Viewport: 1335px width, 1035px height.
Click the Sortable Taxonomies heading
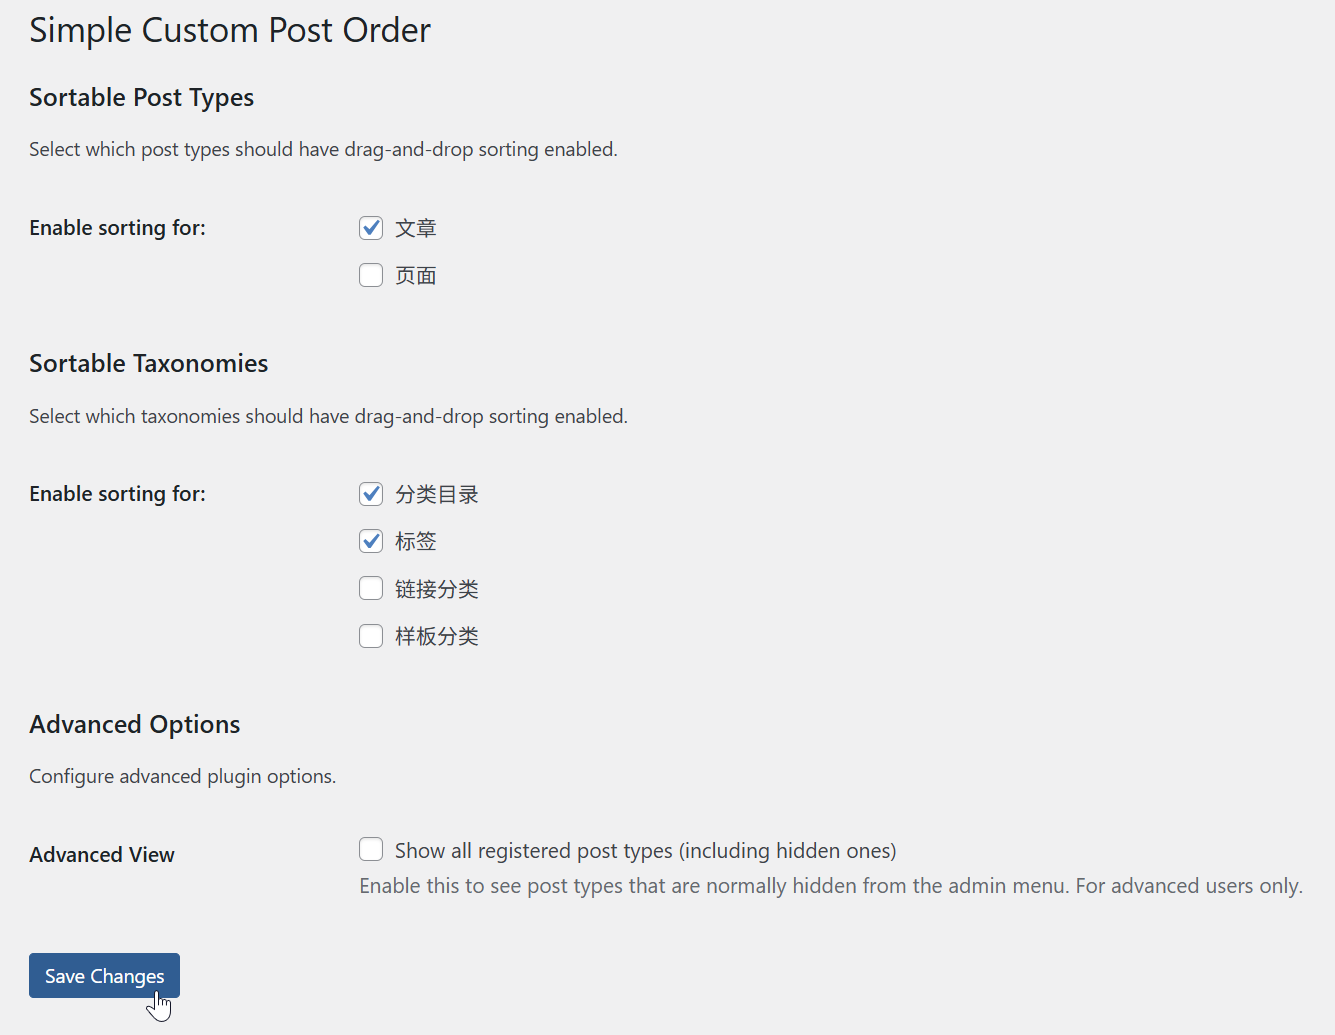pos(148,364)
